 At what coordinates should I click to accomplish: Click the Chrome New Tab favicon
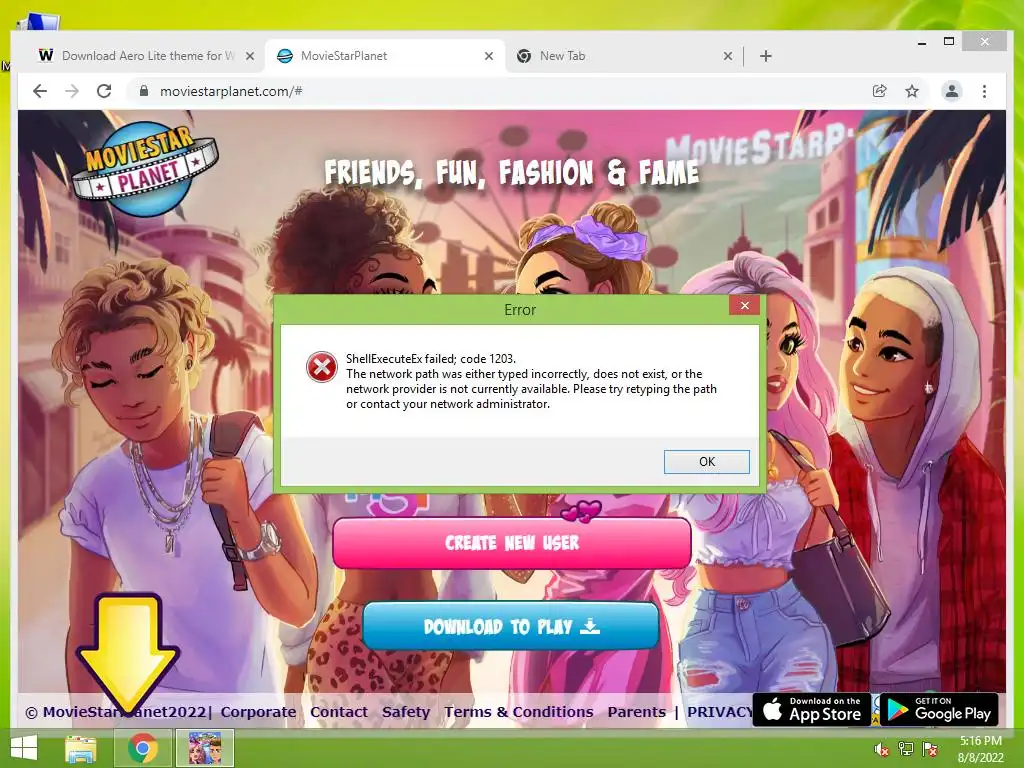[524, 56]
